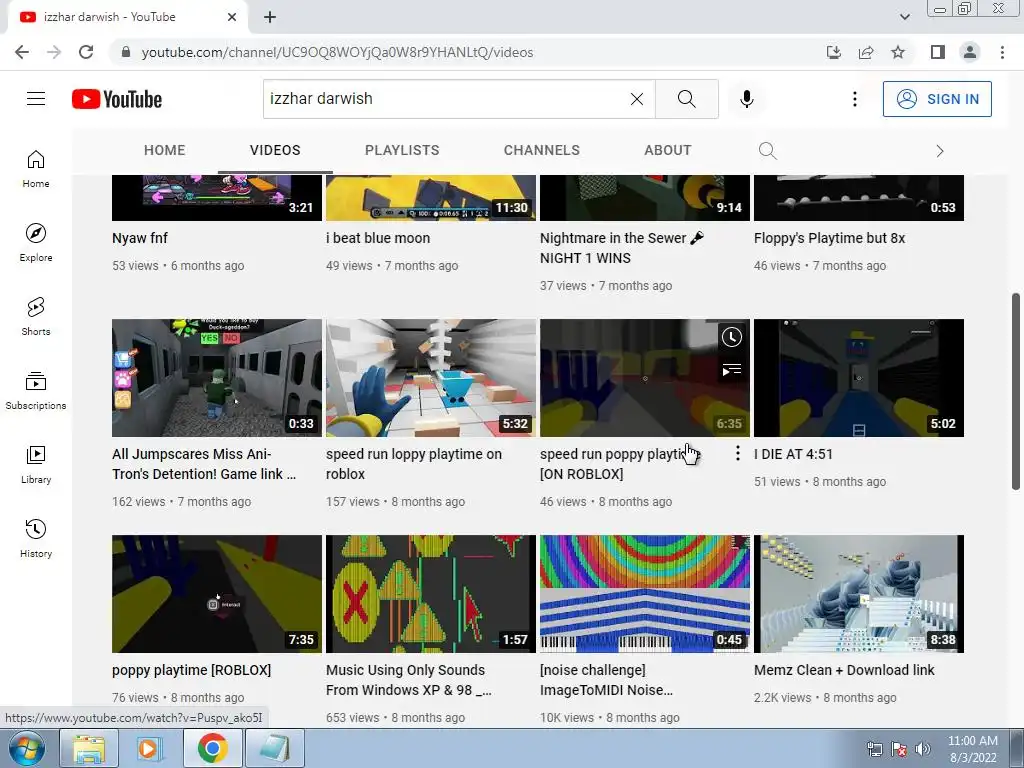Image resolution: width=1024 pixels, height=768 pixels.
Task: Open Nyaw fnf video title
Action: click(x=140, y=238)
